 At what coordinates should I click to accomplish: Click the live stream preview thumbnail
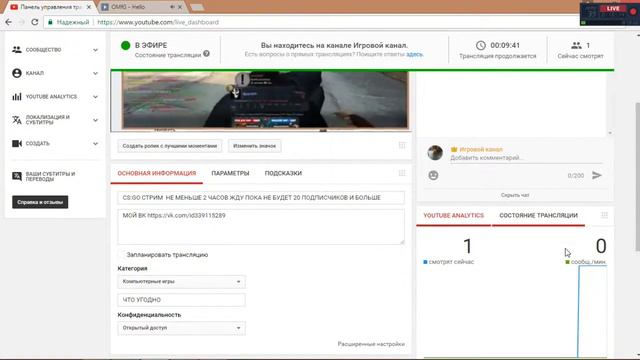coord(261,101)
